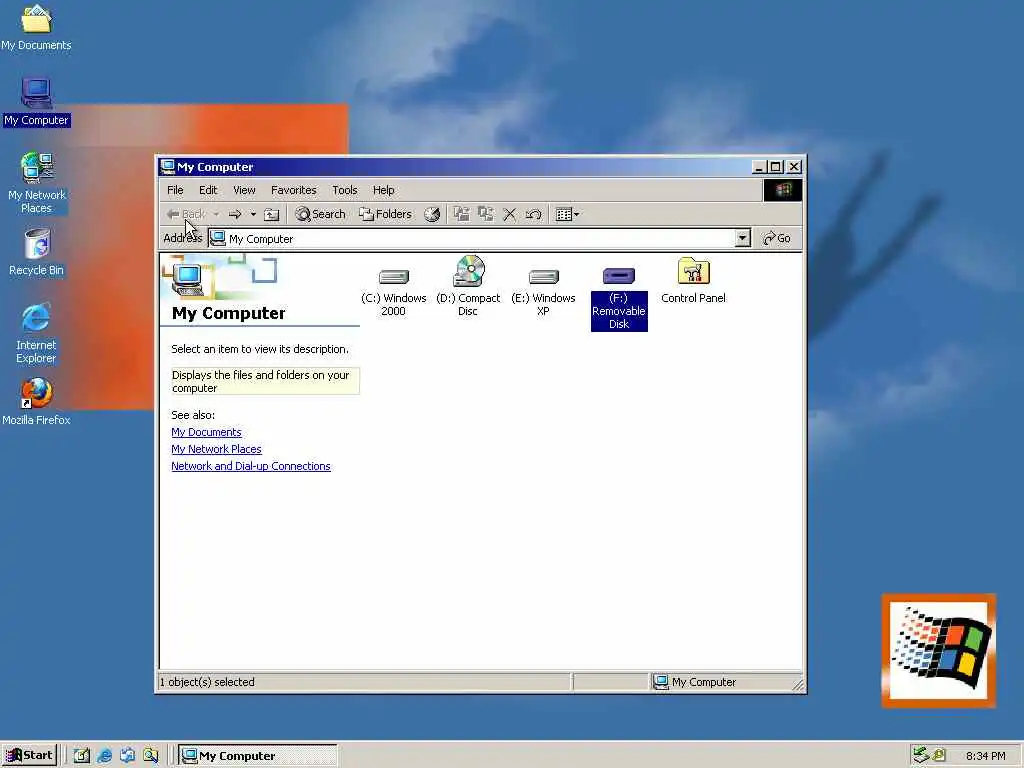Select My Computer desktop icon
This screenshot has width=1024, height=768.
point(36,102)
